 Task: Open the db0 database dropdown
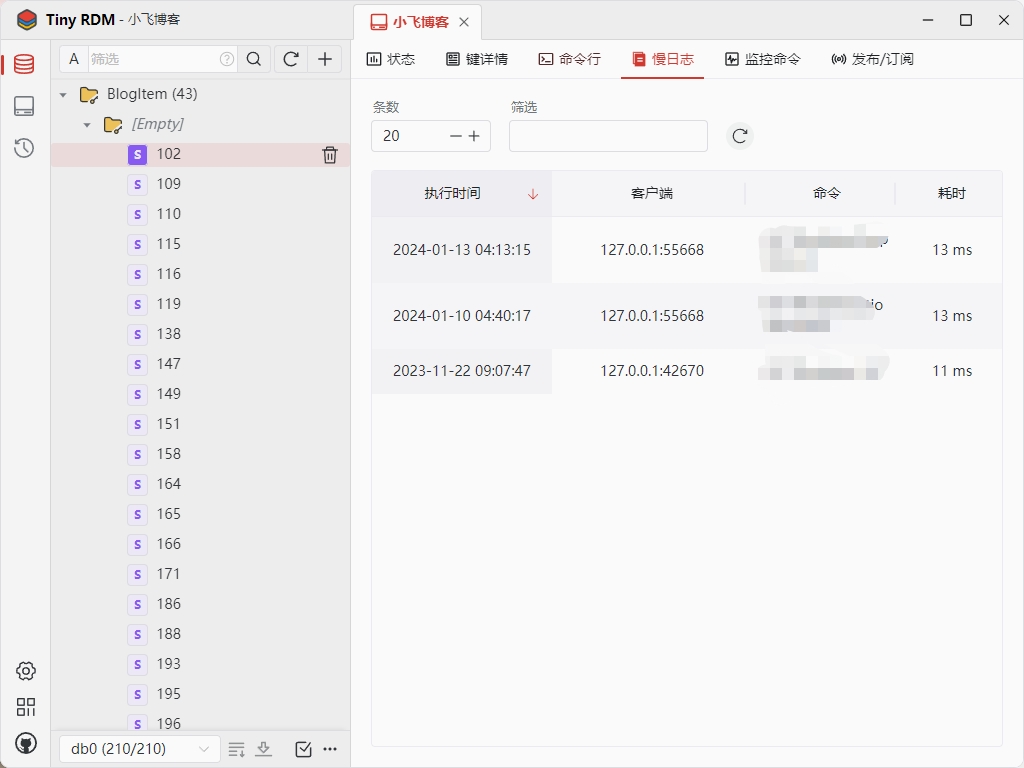point(139,749)
